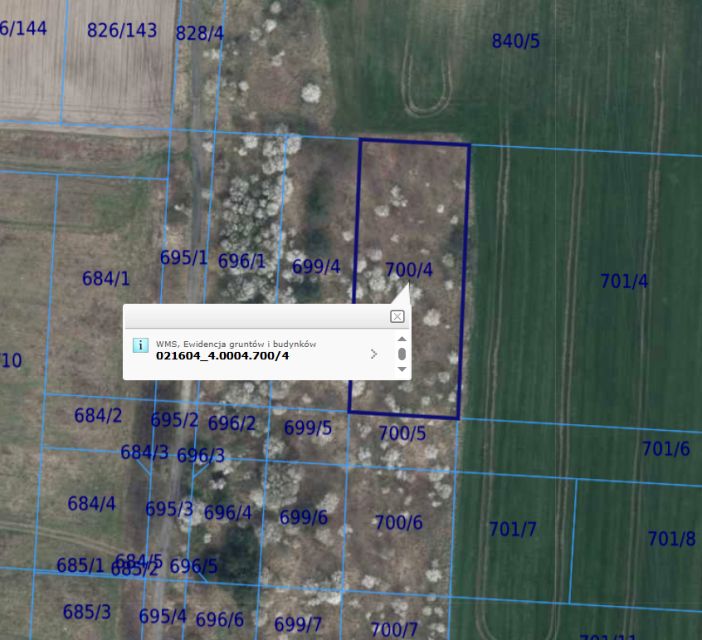
Task: Select parcel 826/143 at the top
Action: (122, 30)
